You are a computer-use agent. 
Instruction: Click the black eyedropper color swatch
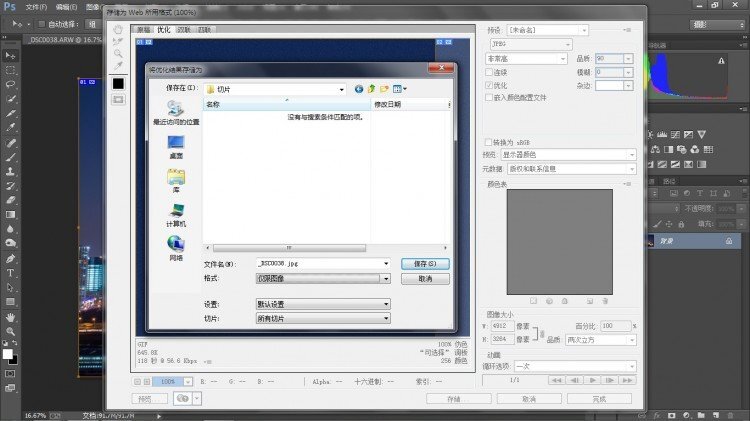point(118,83)
